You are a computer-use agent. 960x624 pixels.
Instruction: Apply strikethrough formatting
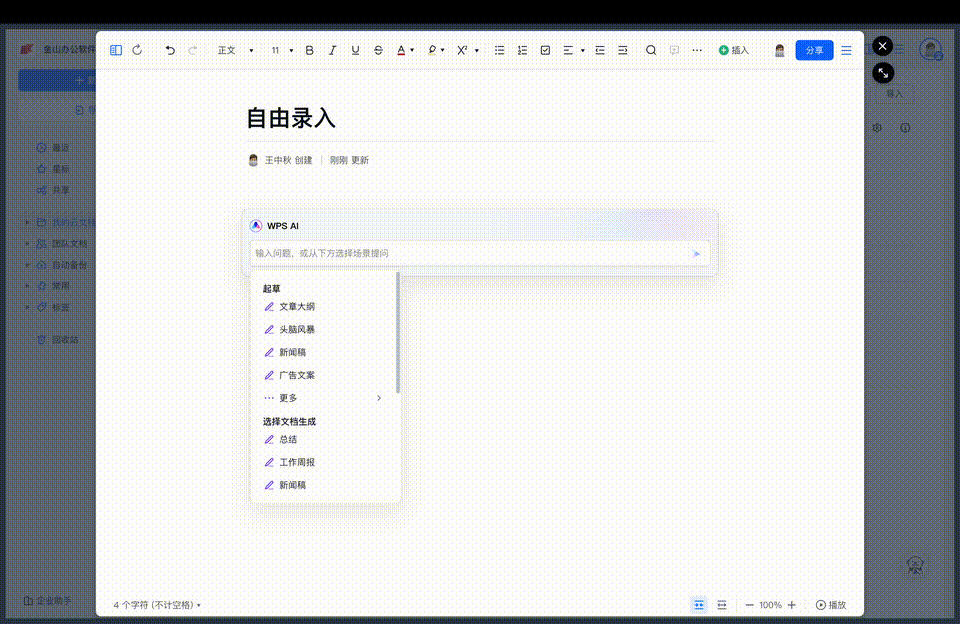(377, 49)
